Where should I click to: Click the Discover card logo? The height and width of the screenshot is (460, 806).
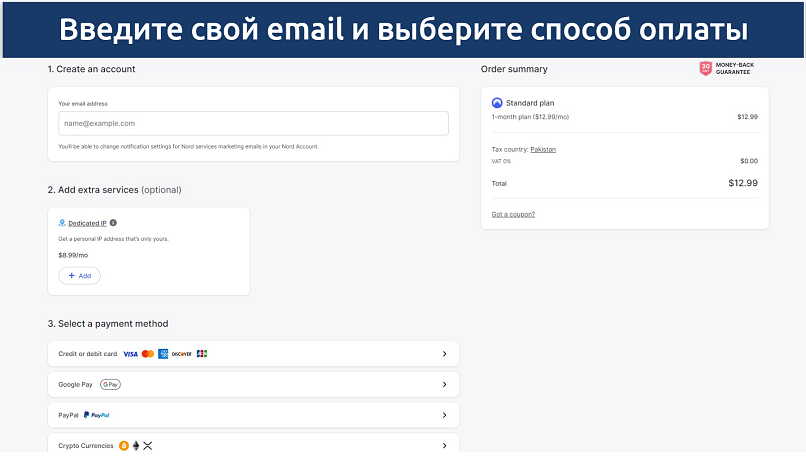[x=181, y=354]
